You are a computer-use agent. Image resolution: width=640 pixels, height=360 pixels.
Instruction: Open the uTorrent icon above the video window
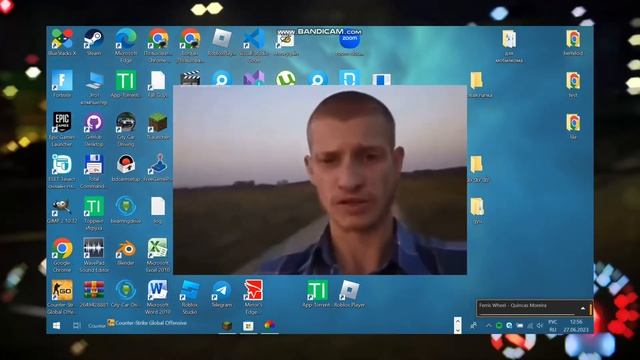click(x=286, y=78)
